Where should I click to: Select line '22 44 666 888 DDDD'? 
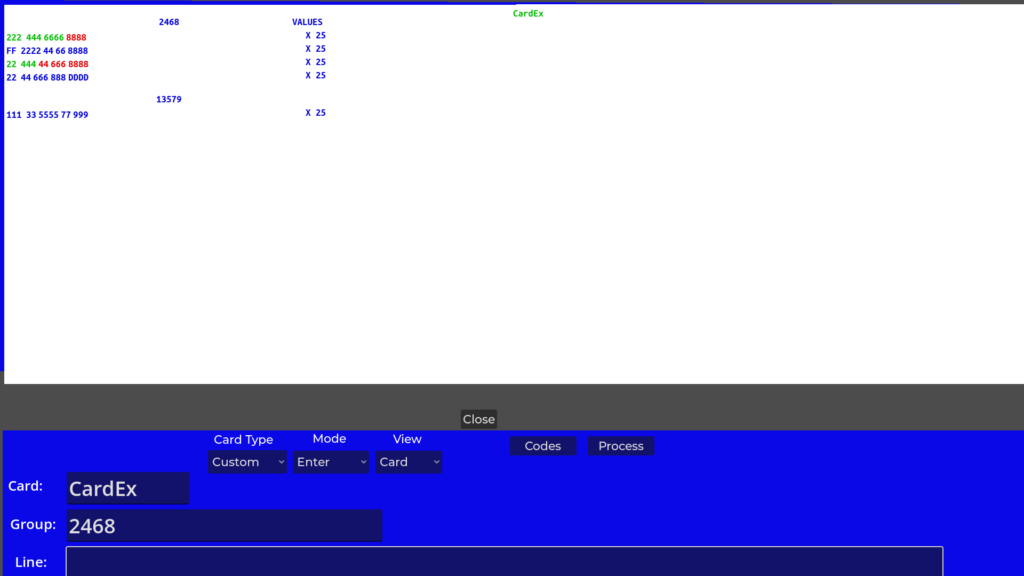tap(47, 77)
